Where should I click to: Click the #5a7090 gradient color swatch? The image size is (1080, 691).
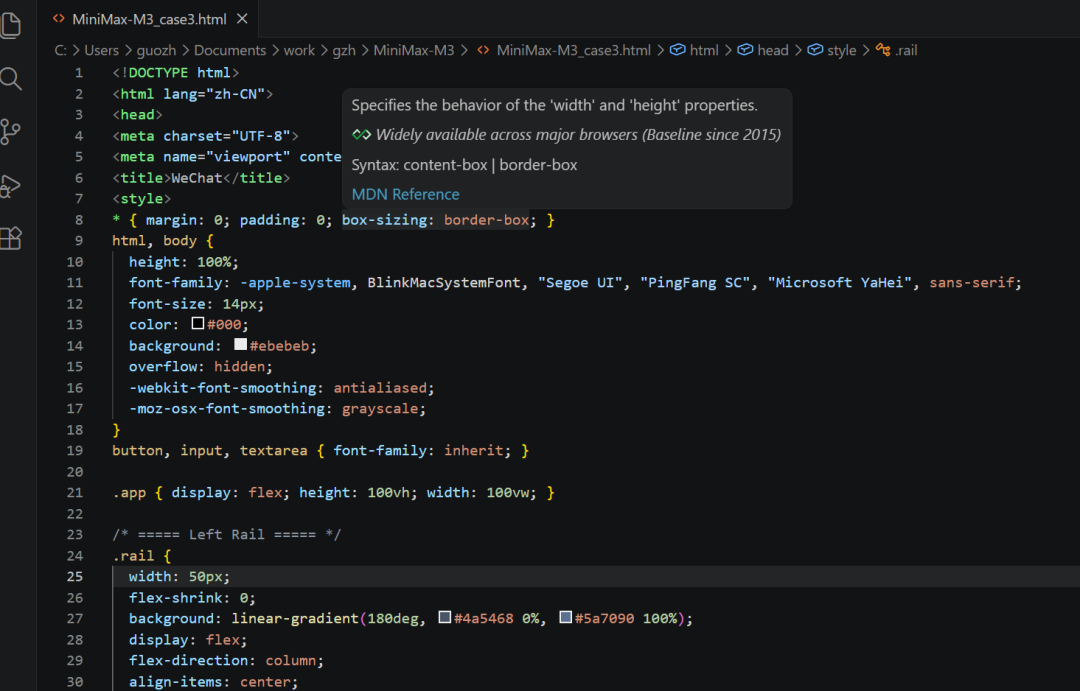(x=565, y=617)
